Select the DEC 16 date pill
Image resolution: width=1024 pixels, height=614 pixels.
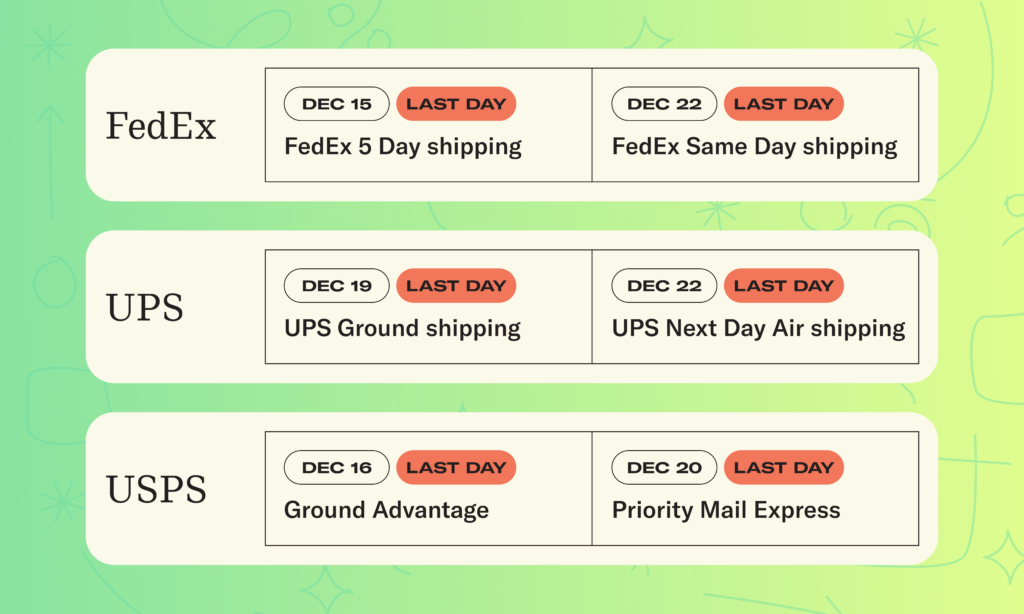336,467
